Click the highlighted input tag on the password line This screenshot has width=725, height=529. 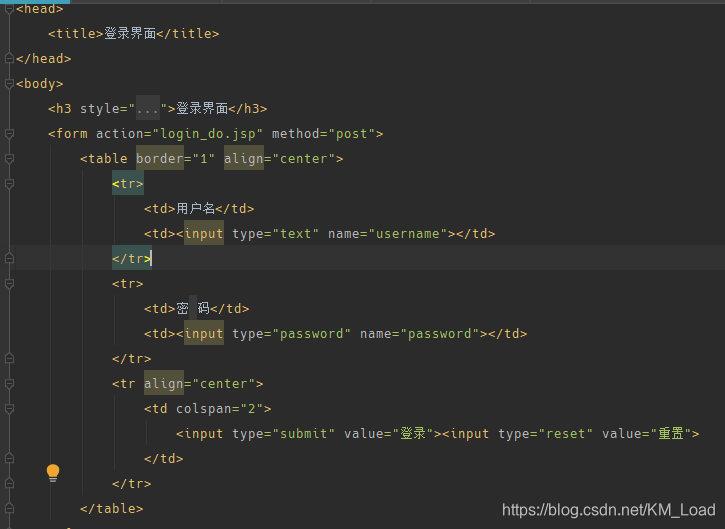(x=204, y=333)
